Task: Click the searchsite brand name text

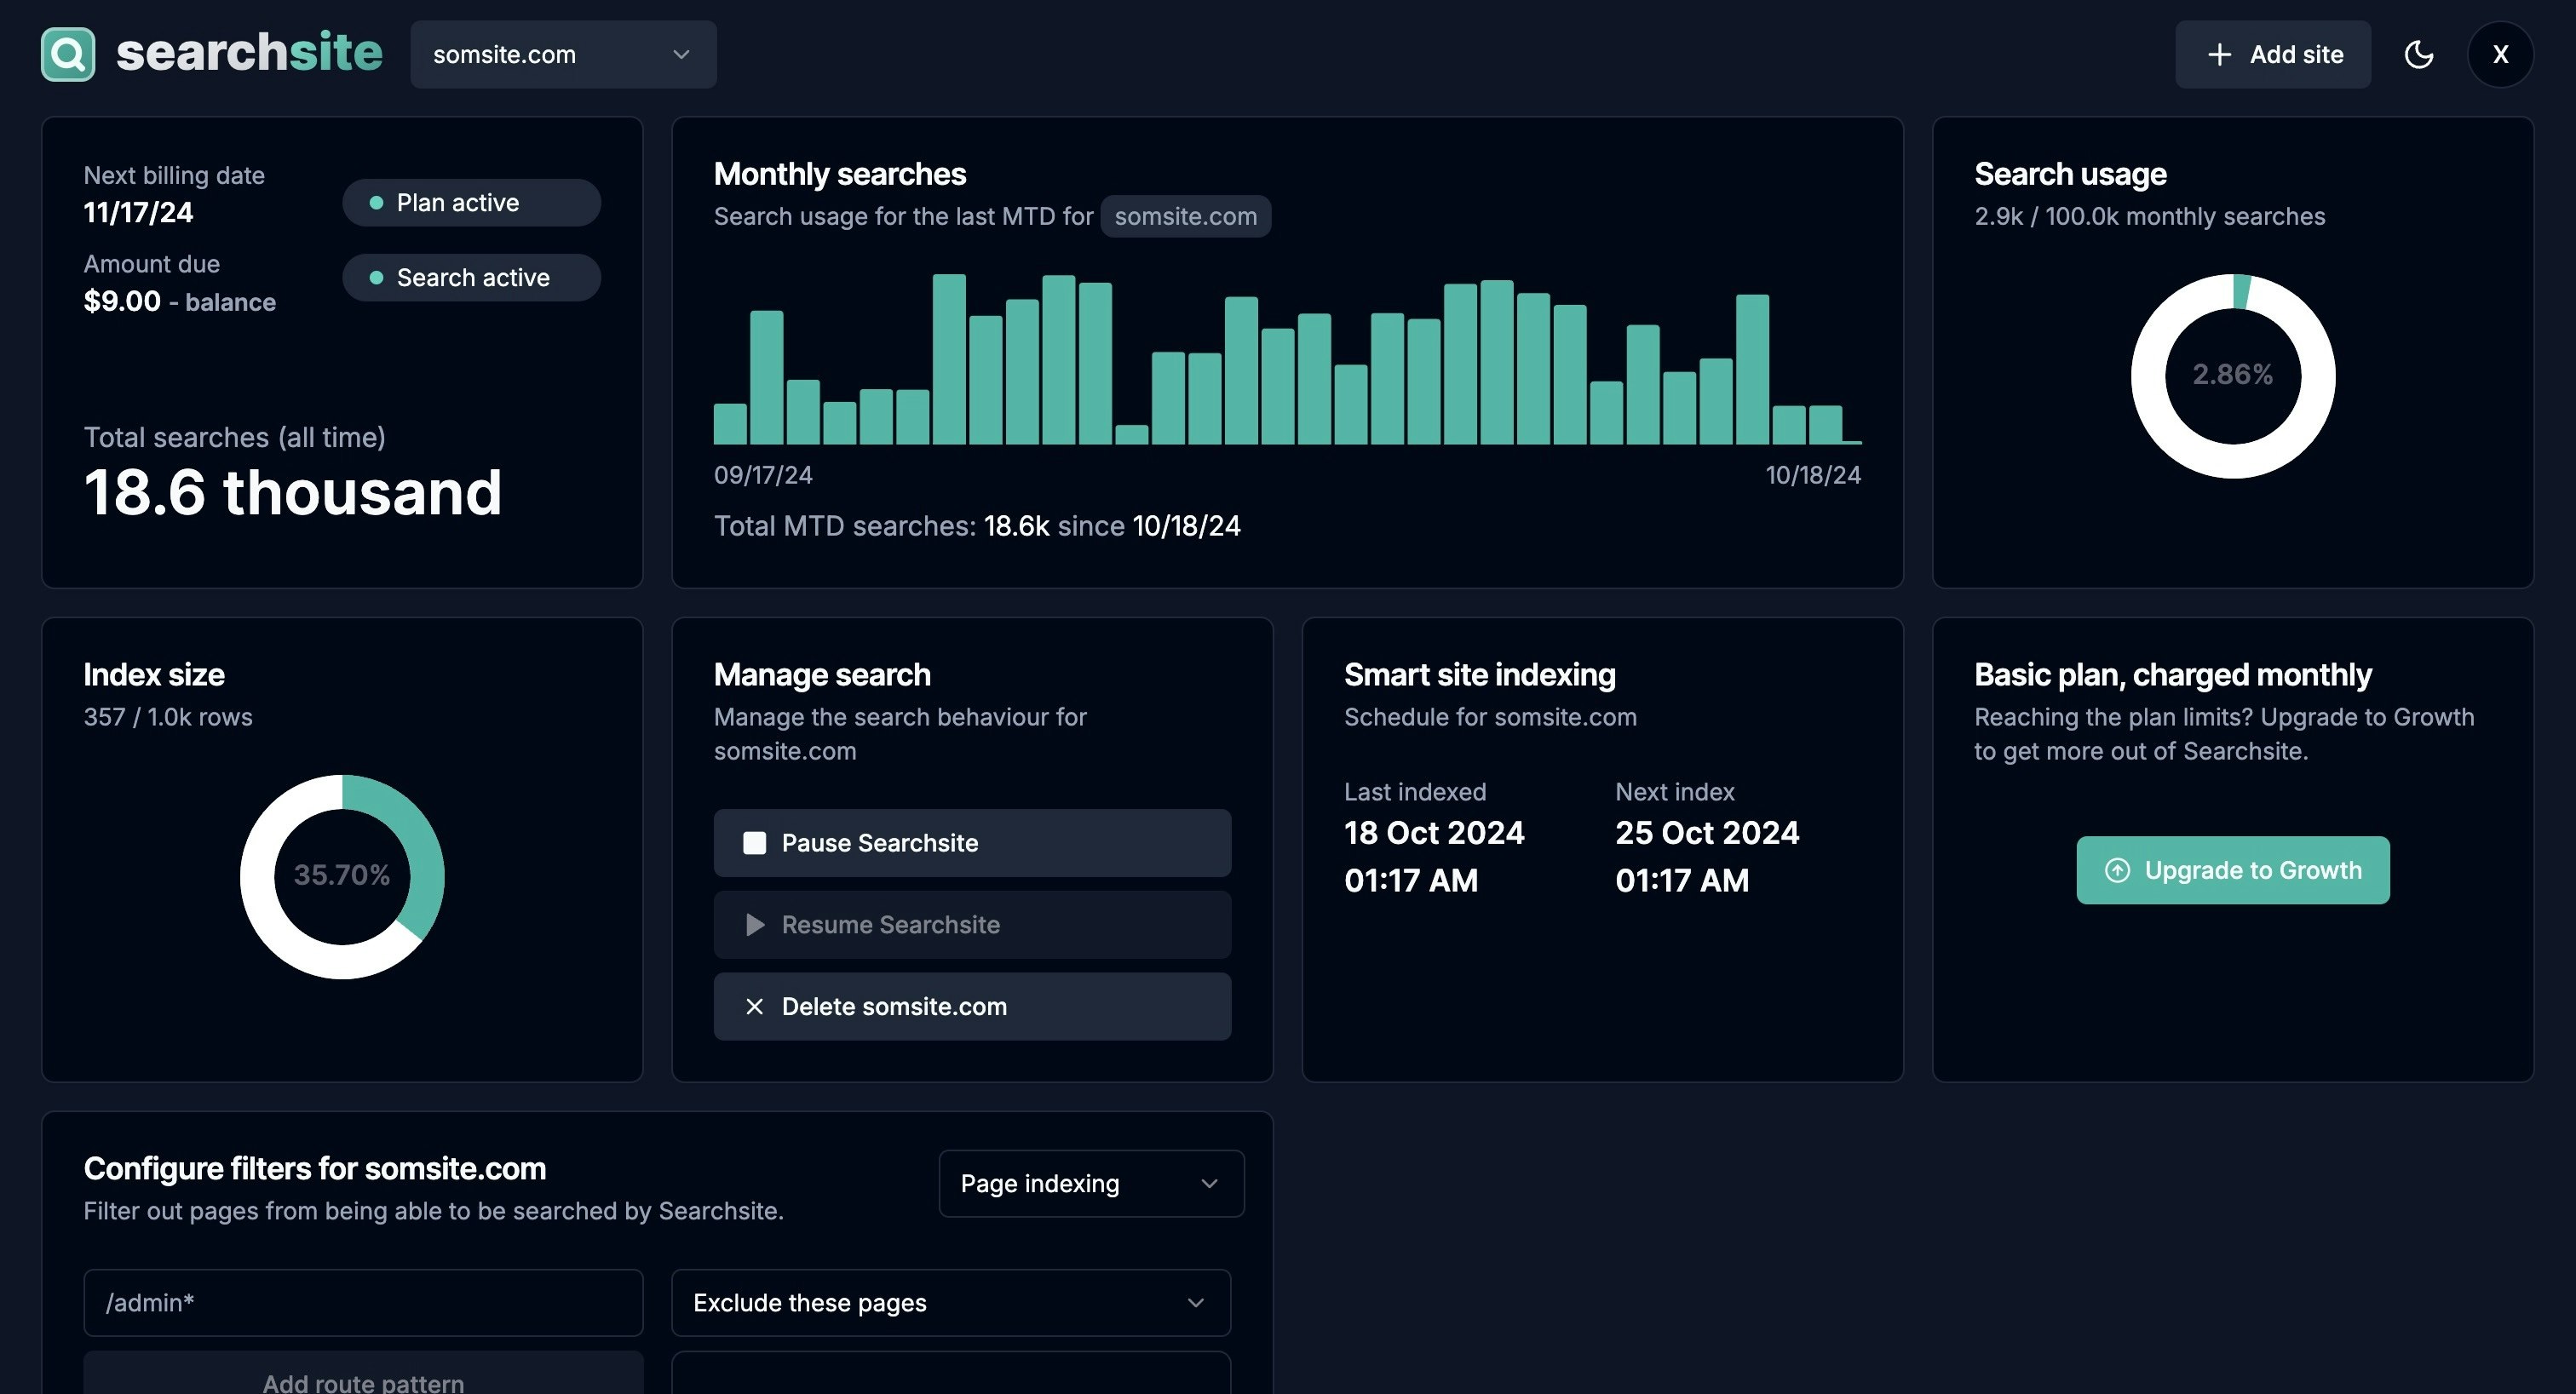Action: coord(249,52)
